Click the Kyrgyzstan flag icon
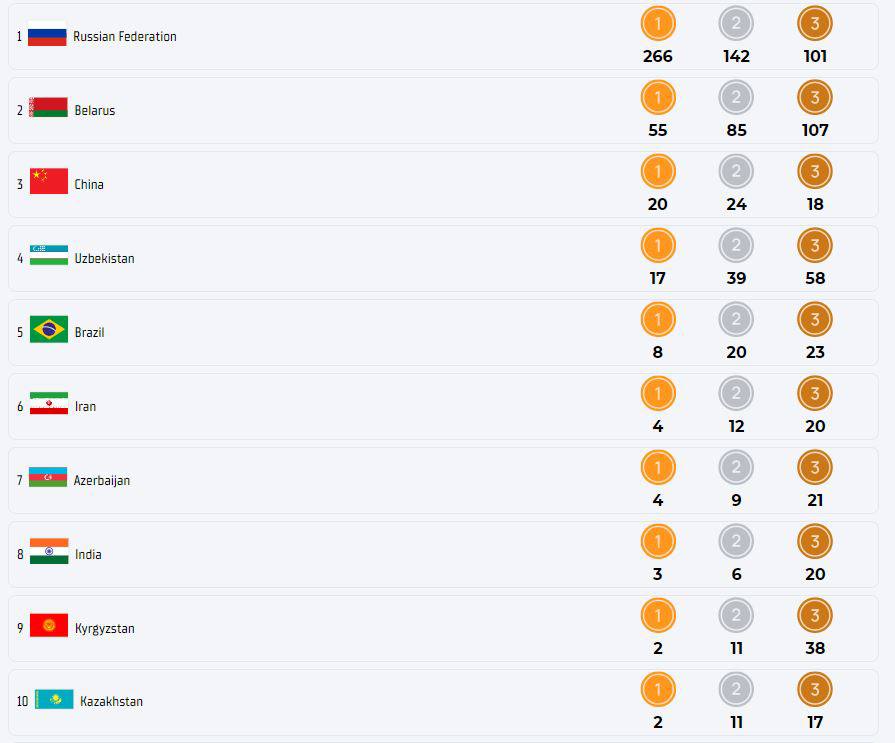 click(x=49, y=626)
